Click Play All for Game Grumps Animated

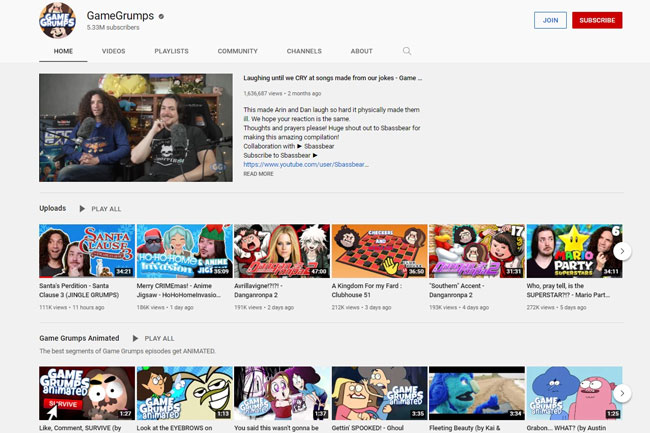tap(159, 339)
